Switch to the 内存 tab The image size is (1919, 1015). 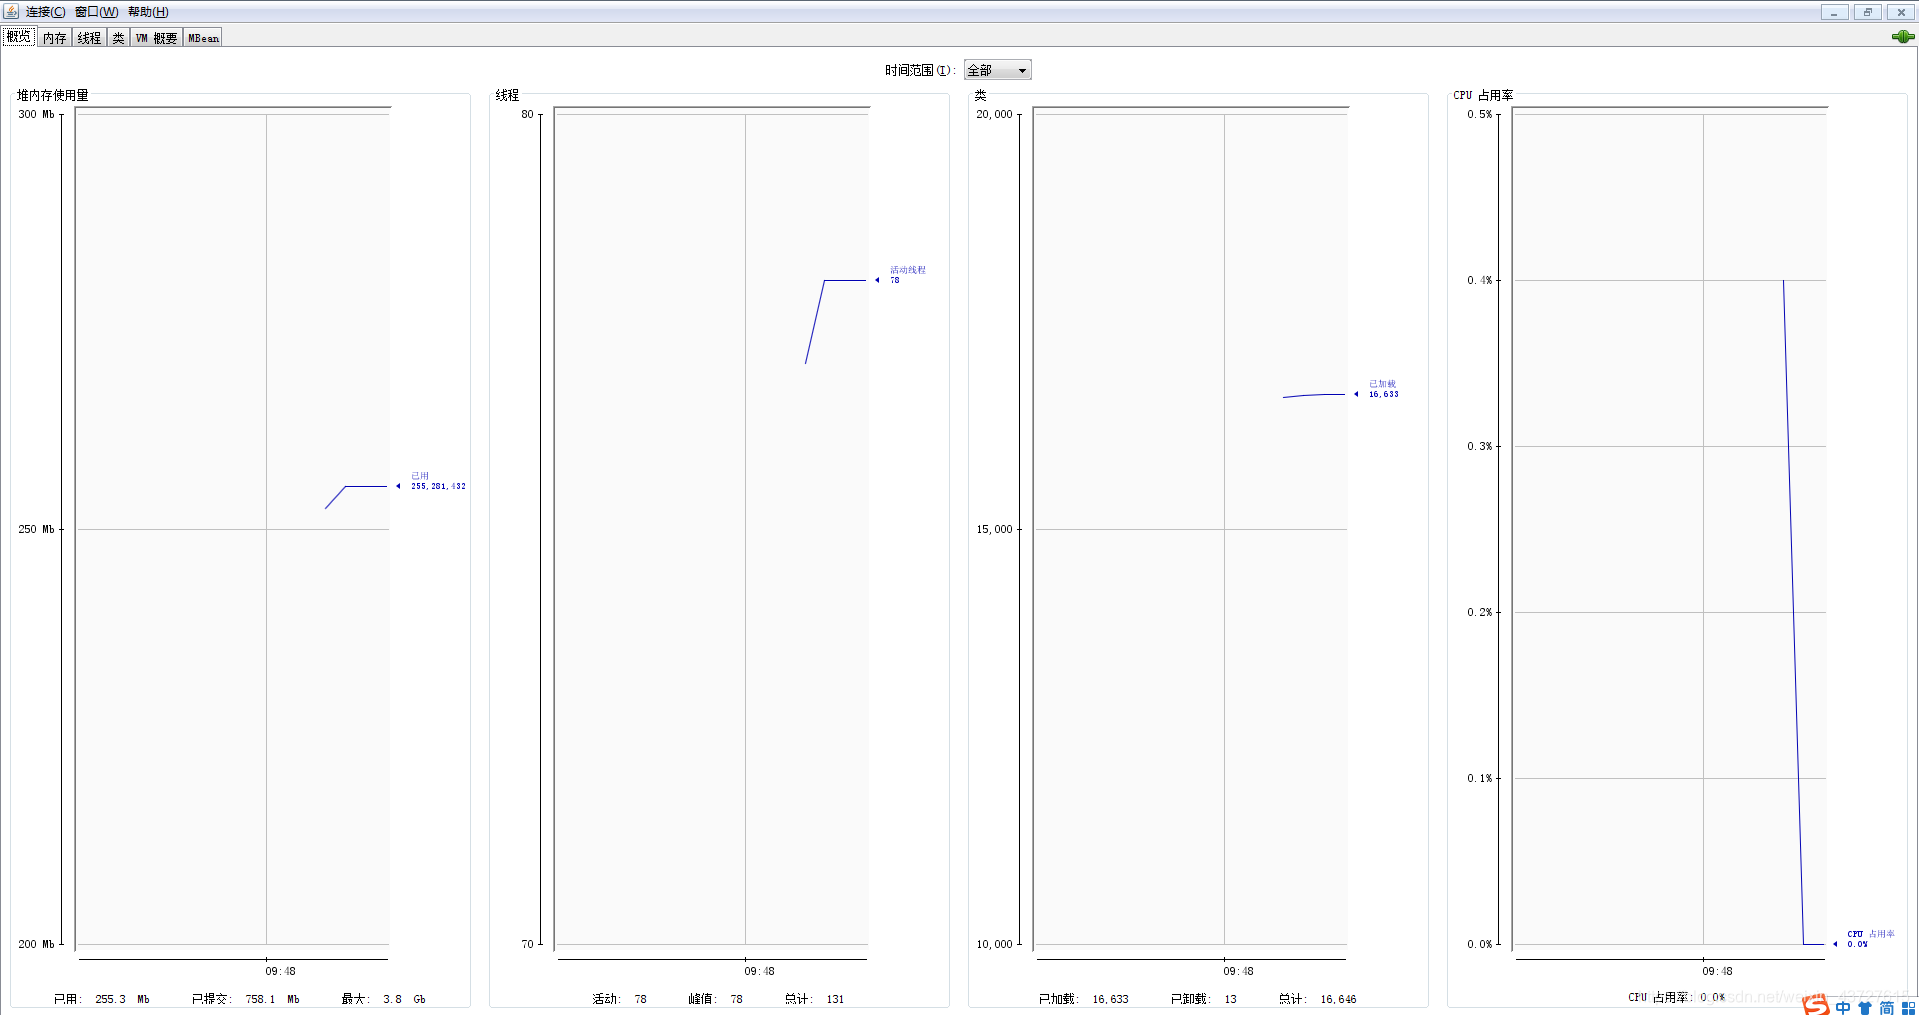(x=54, y=38)
